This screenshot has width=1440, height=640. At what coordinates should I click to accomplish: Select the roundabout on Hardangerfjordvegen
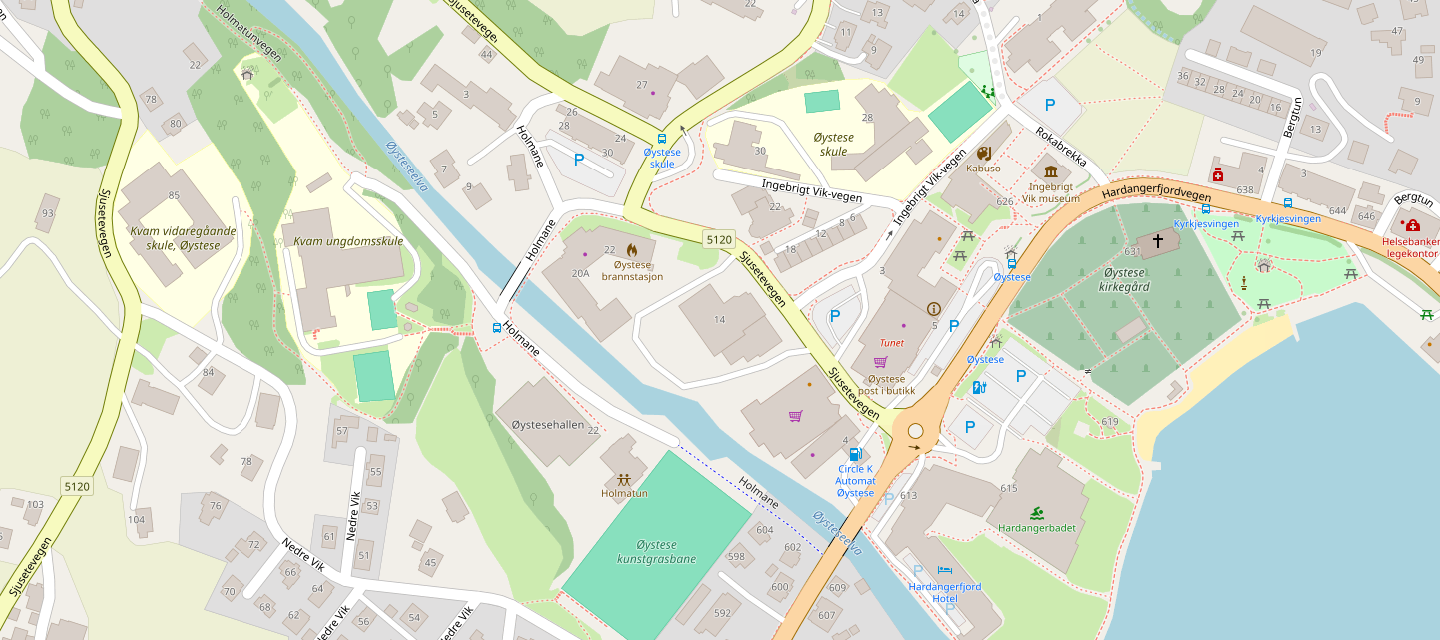tap(915, 430)
